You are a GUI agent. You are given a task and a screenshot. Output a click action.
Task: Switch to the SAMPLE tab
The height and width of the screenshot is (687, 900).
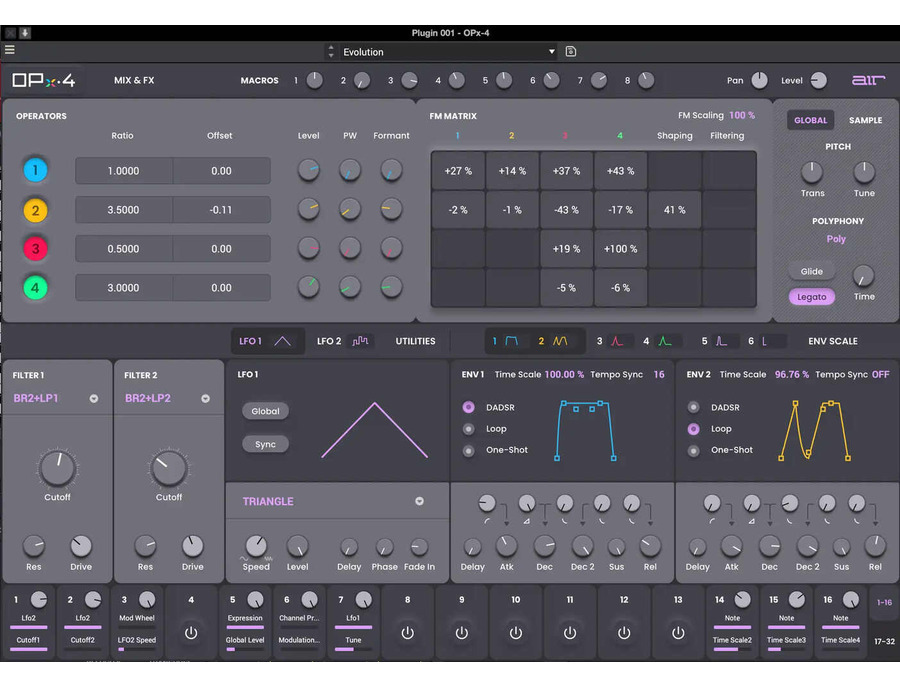tap(865, 120)
